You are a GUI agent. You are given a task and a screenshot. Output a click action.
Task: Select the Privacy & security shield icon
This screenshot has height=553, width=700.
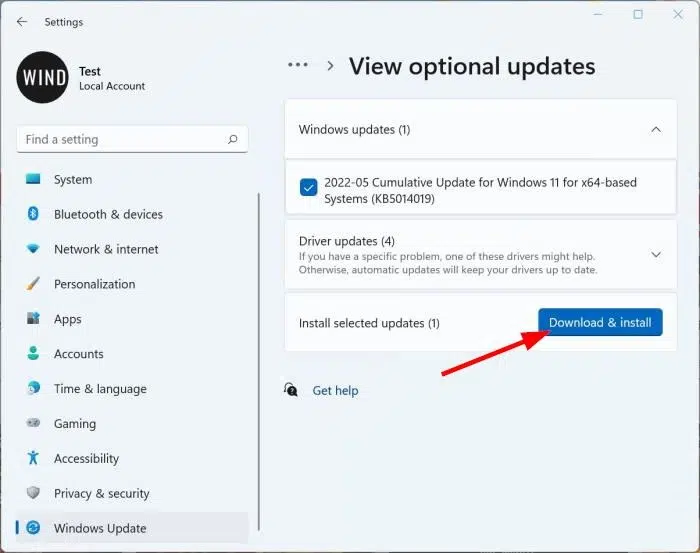tap(33, 493)
